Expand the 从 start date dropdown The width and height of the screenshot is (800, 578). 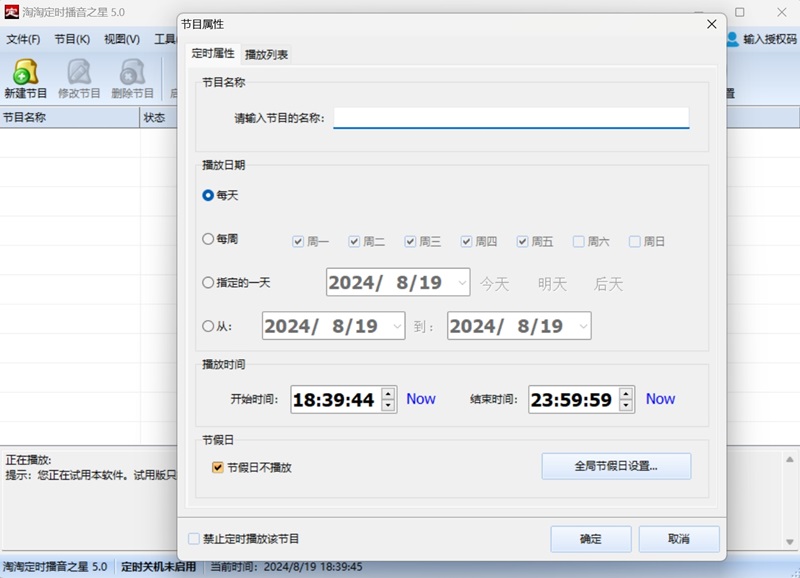397,326
